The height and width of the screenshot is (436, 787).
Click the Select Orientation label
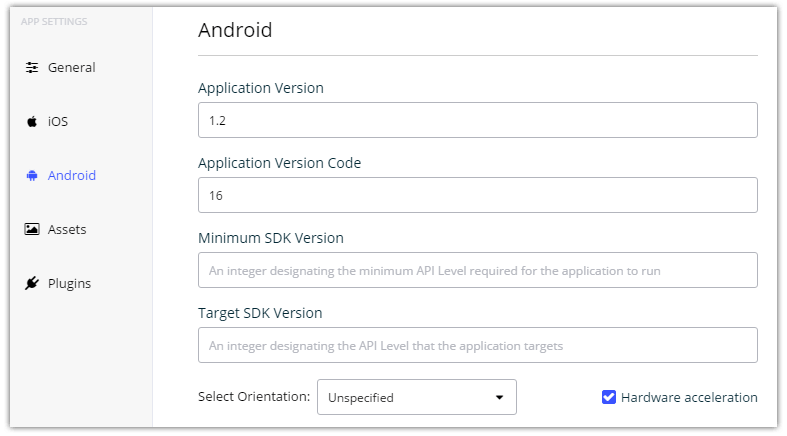pyautogui.click(x=254, y=396)
